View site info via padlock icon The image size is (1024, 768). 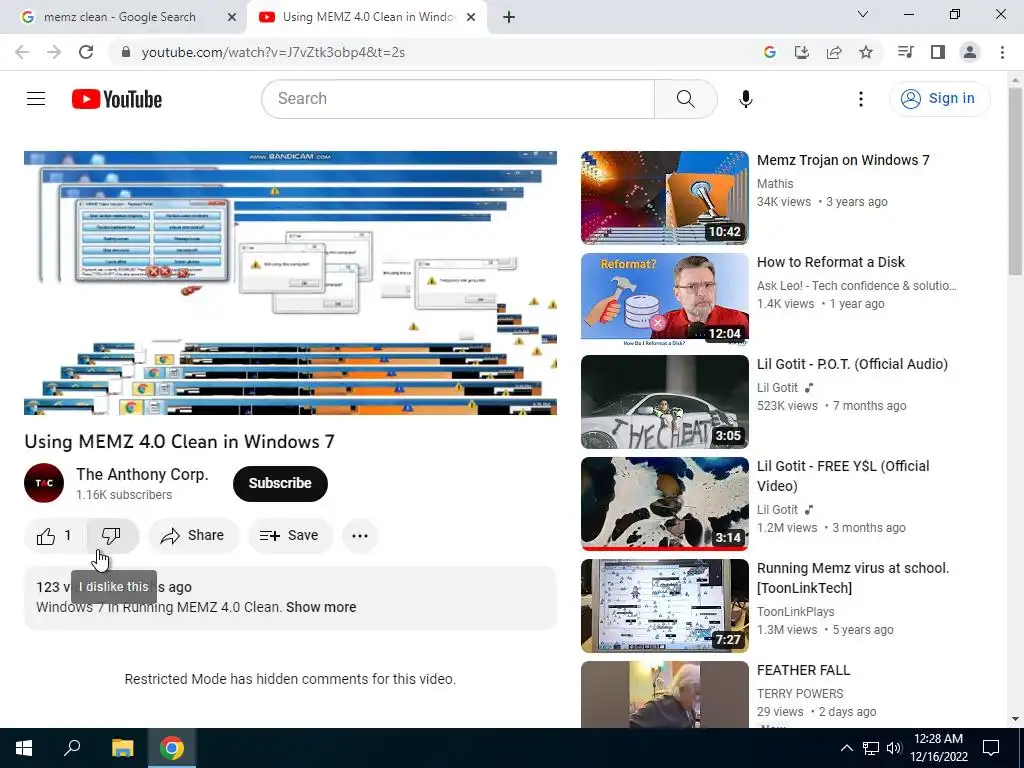pos(126,52)
